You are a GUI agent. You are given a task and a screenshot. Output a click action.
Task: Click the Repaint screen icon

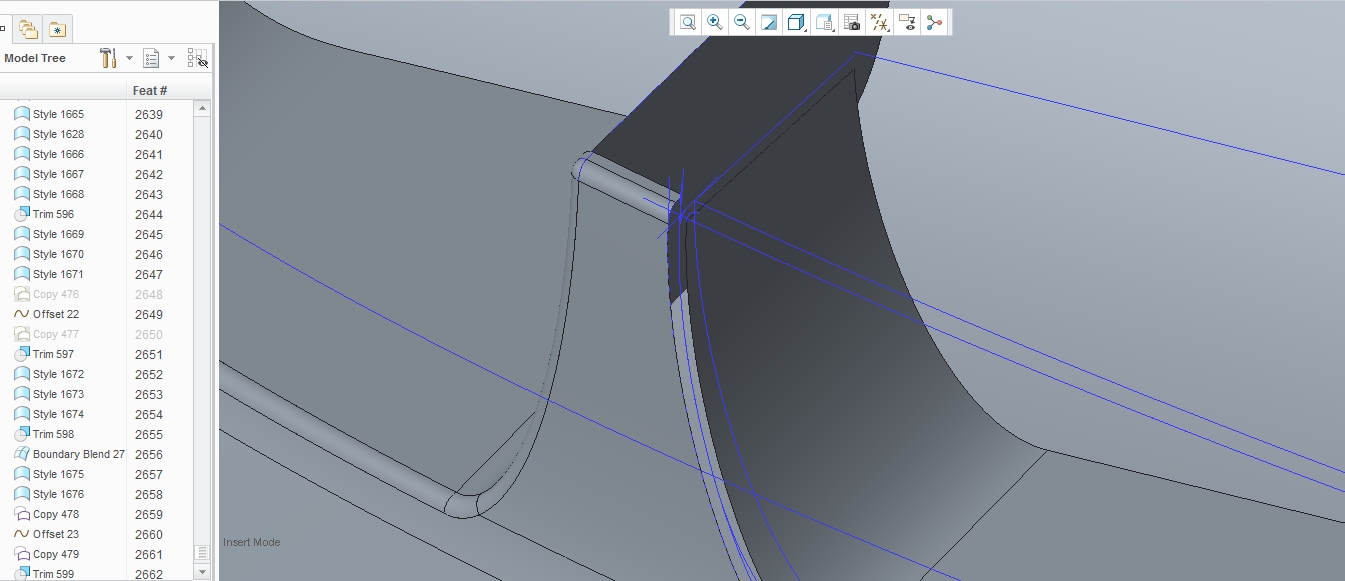pyautogui.click(x=769, y=22)
